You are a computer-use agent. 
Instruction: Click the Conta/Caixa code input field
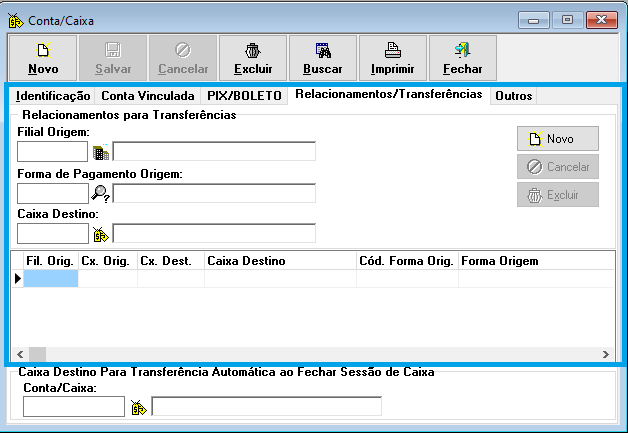coord(73,407)
